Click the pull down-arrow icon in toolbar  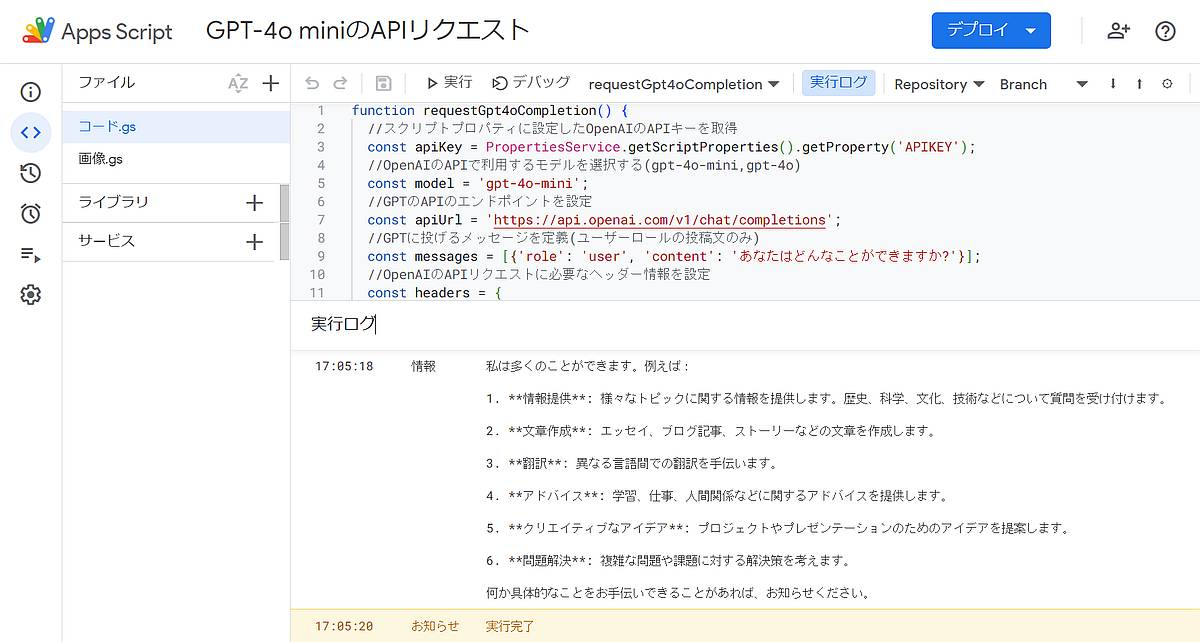coord(1113,84)
